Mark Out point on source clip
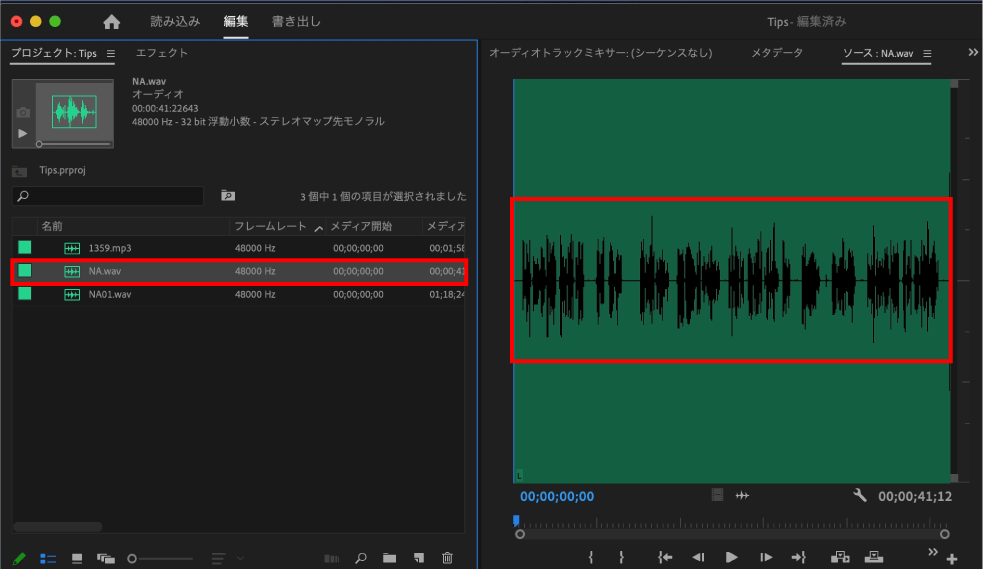Image resolution: width=983 pixels, height=569 pixels. pyautogui.click(x=621, y=557)
